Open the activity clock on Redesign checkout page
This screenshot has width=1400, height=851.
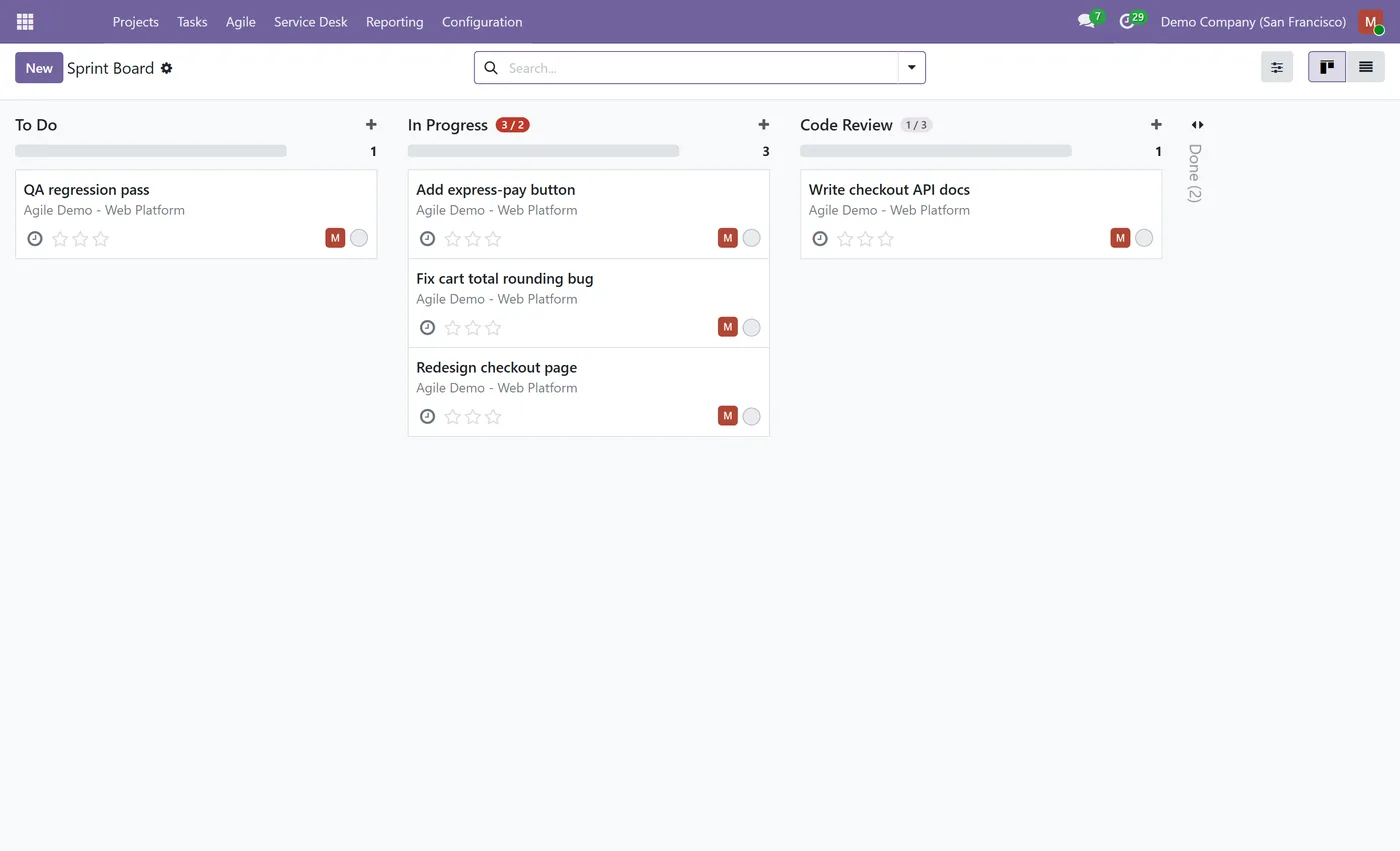point(427,417)
